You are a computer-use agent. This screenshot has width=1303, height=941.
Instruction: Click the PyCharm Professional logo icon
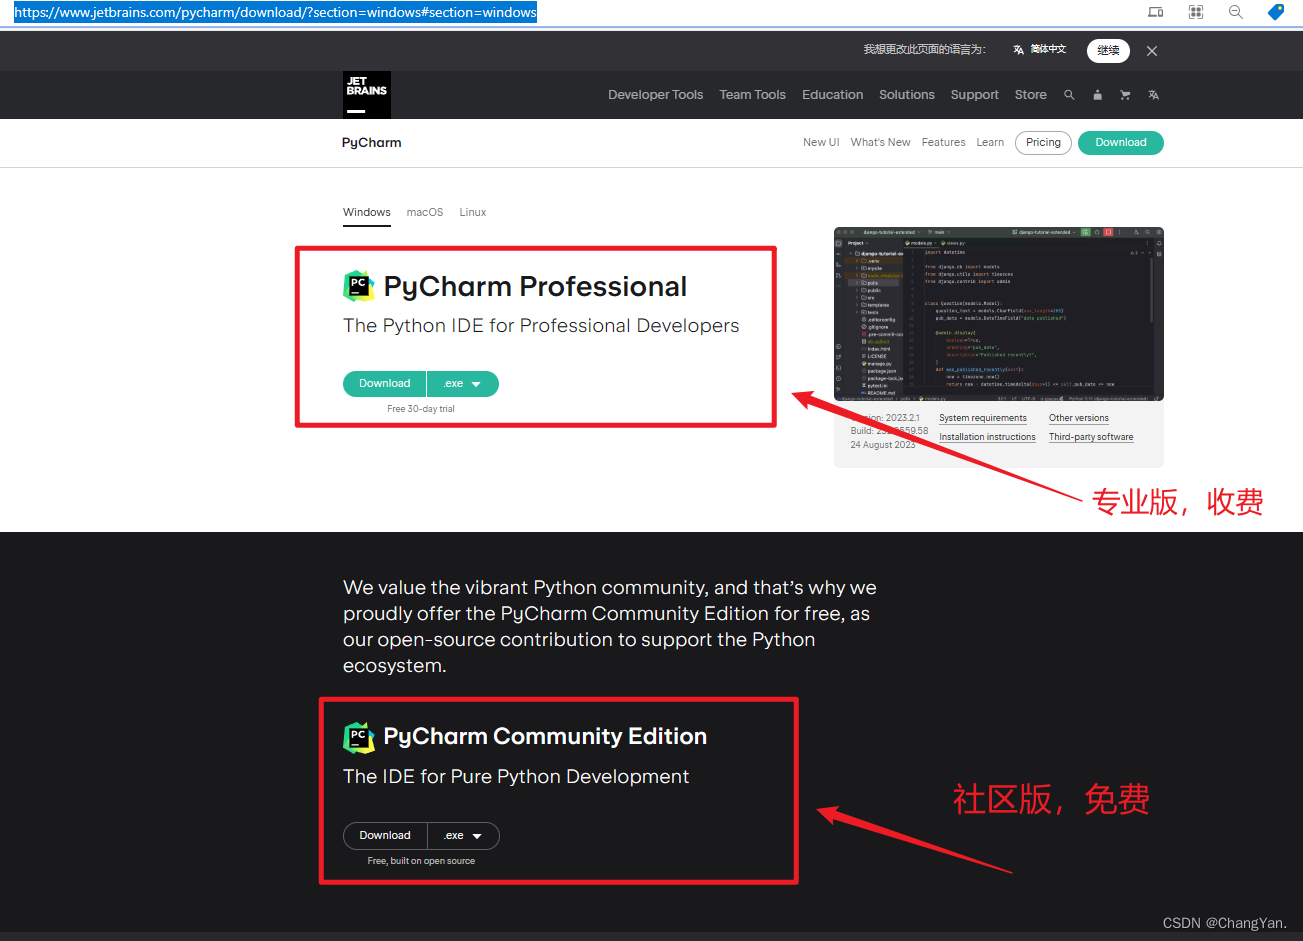point(359,286)
